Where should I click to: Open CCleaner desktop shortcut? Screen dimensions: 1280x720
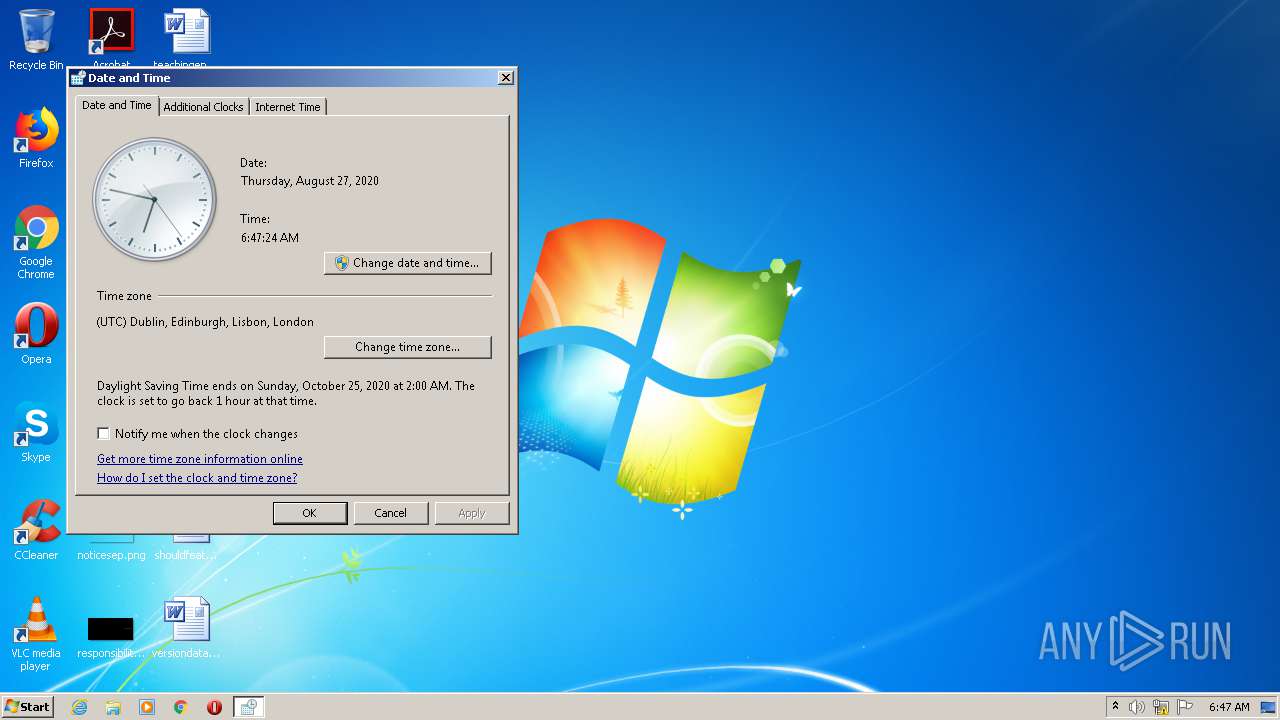pos(36,530)
